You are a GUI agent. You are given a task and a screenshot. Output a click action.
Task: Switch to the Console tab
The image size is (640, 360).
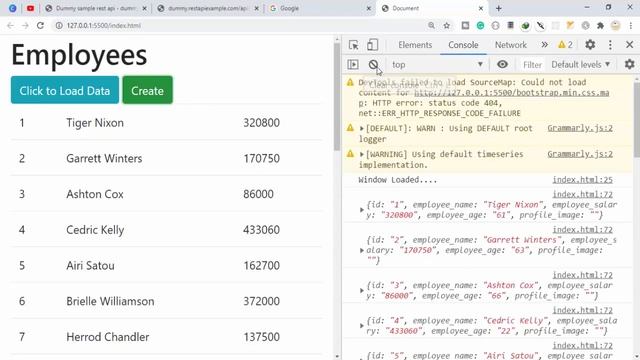click(x=463, y=45)
